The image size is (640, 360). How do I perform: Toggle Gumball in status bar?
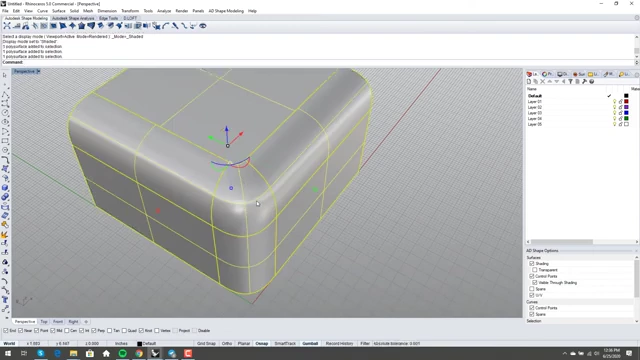click(310, 344)
